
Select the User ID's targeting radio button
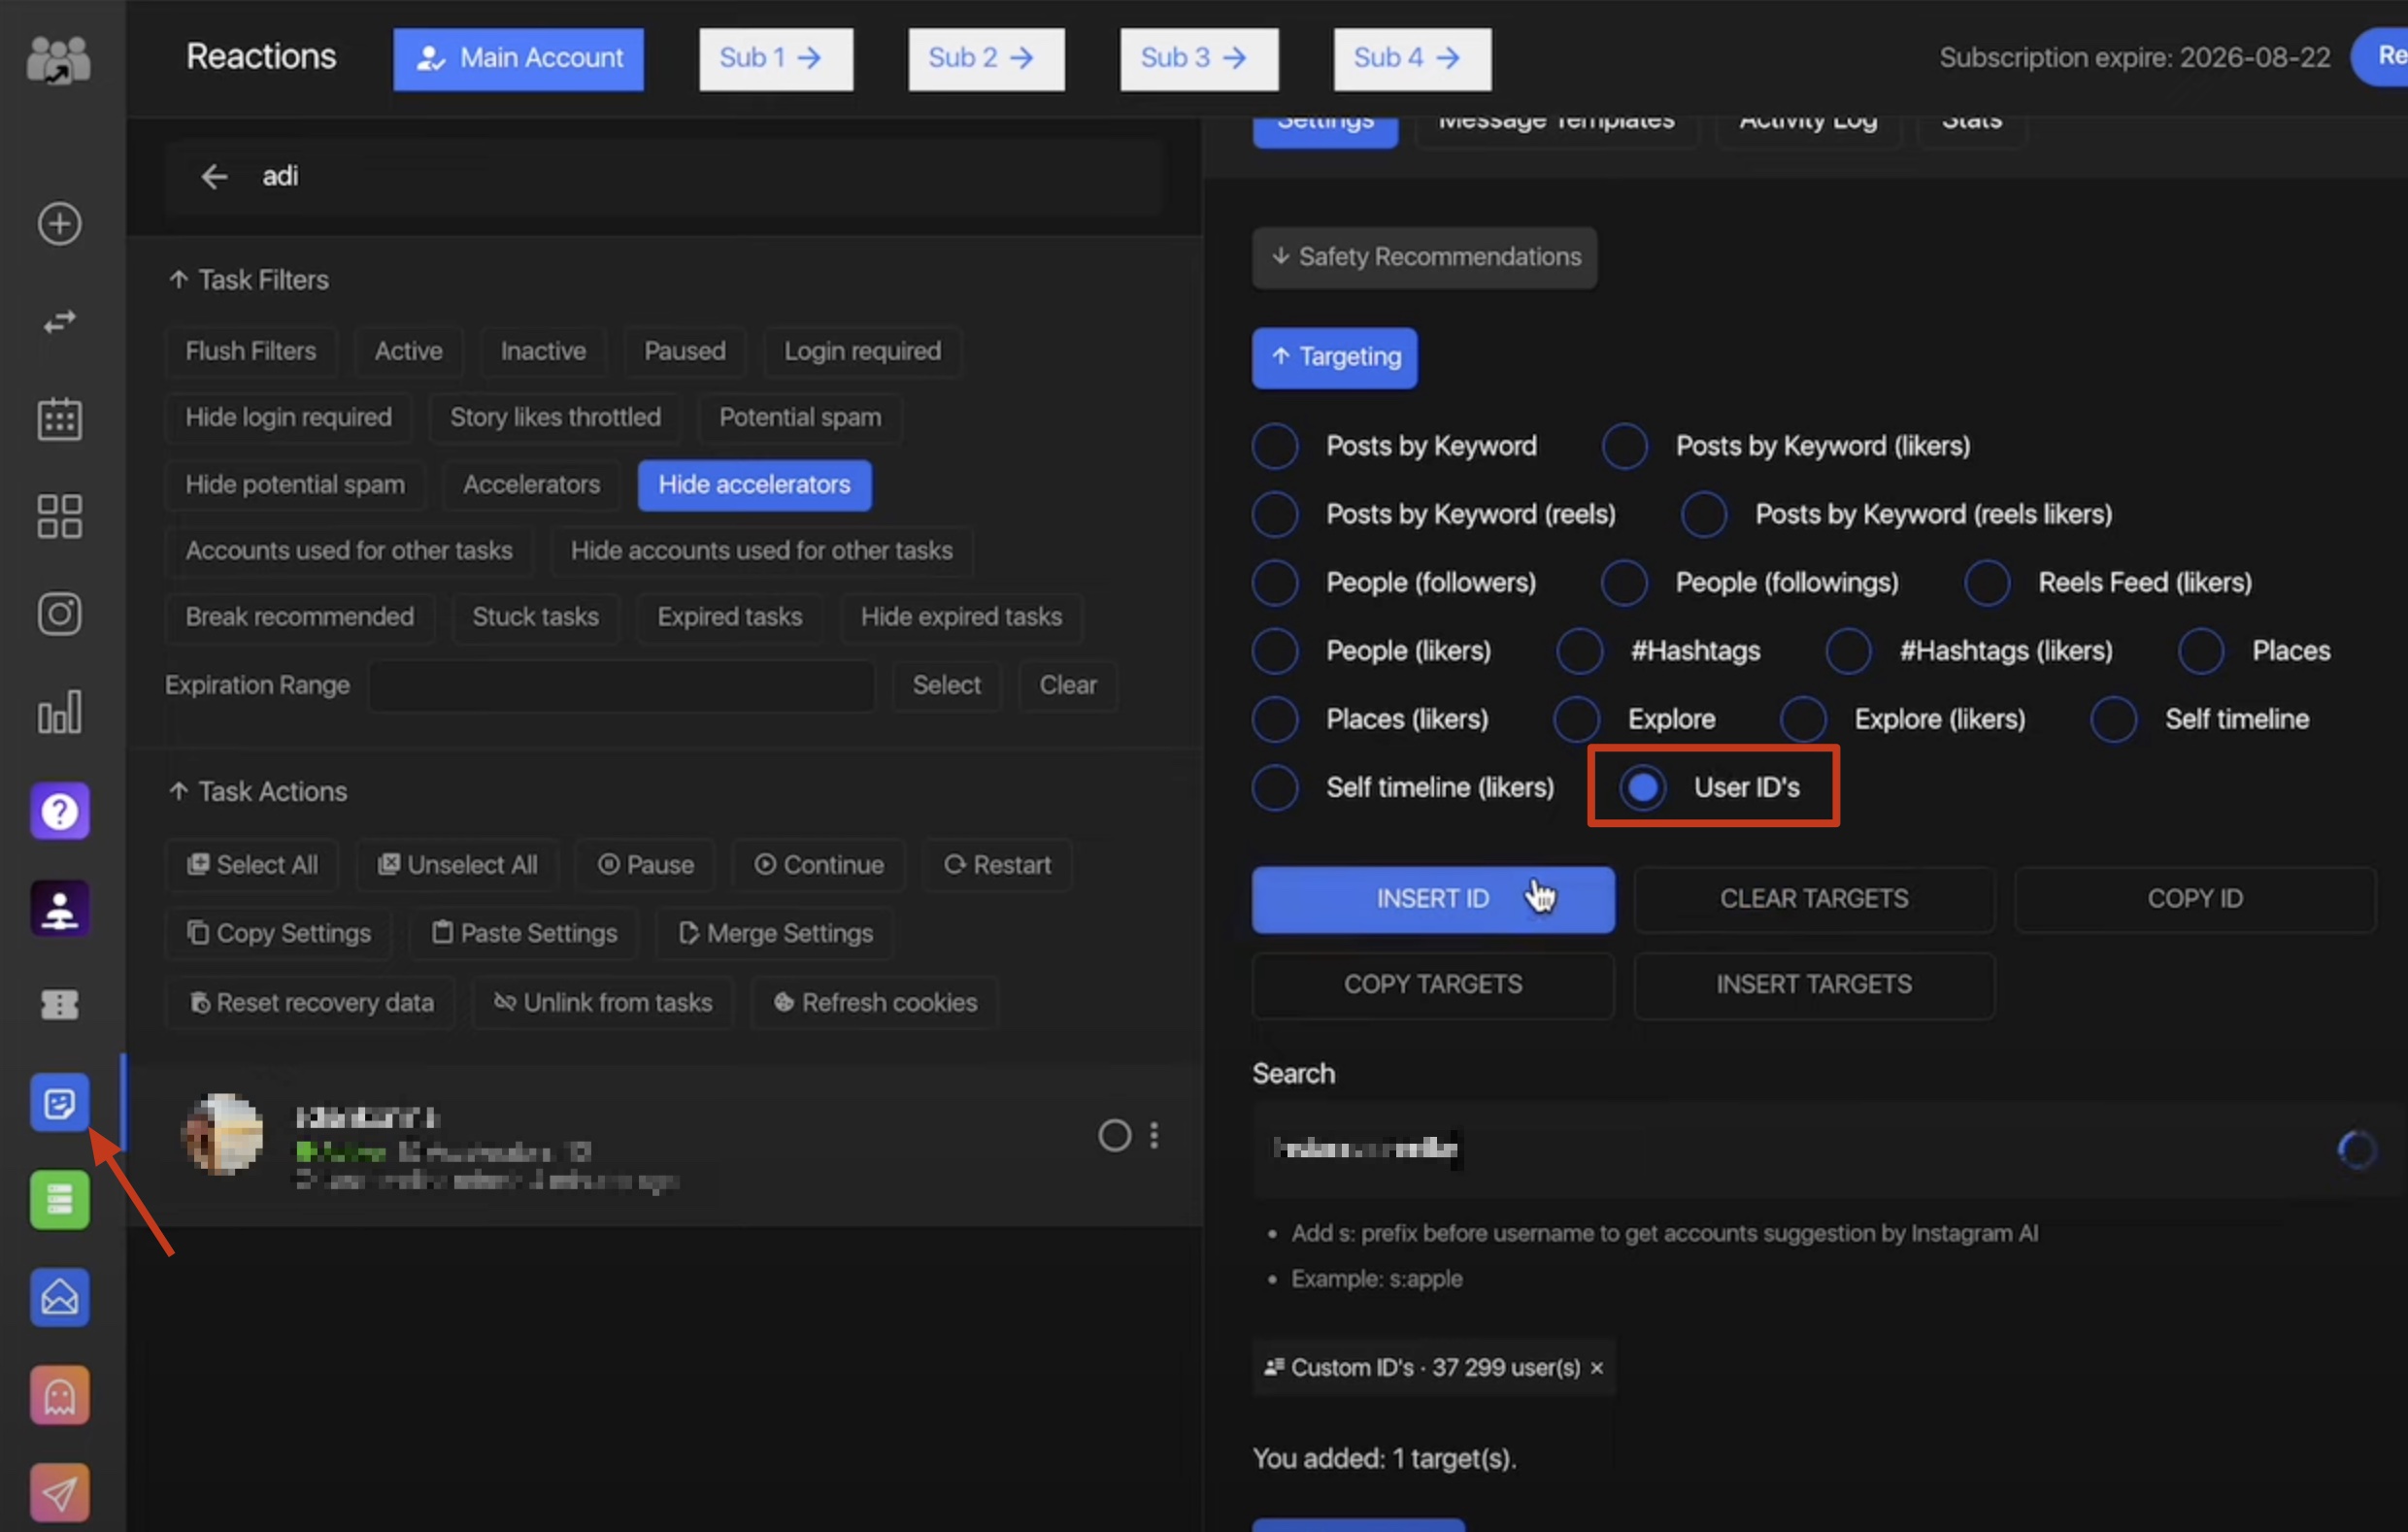pos(1641,787)
